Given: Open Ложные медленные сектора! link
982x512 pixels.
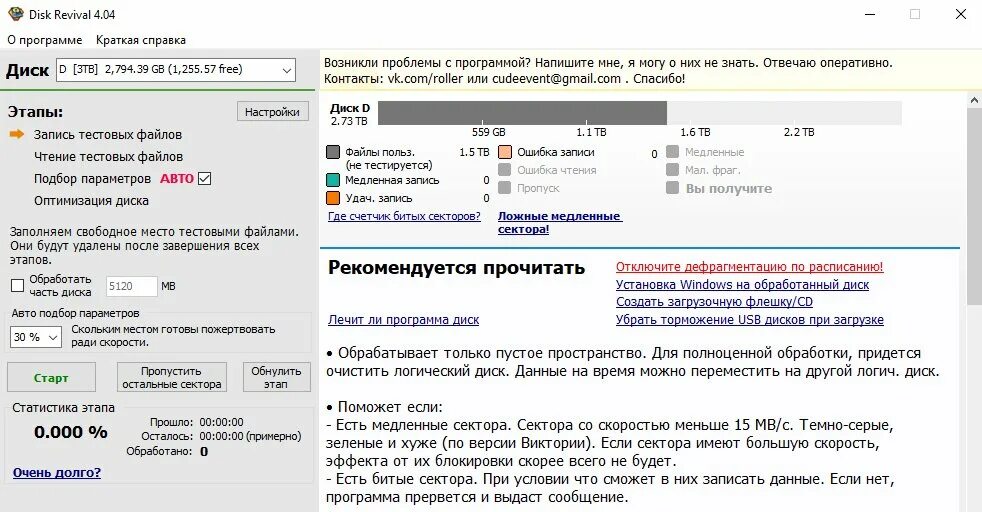Looking at the screenshot, I should coord(559,222).
